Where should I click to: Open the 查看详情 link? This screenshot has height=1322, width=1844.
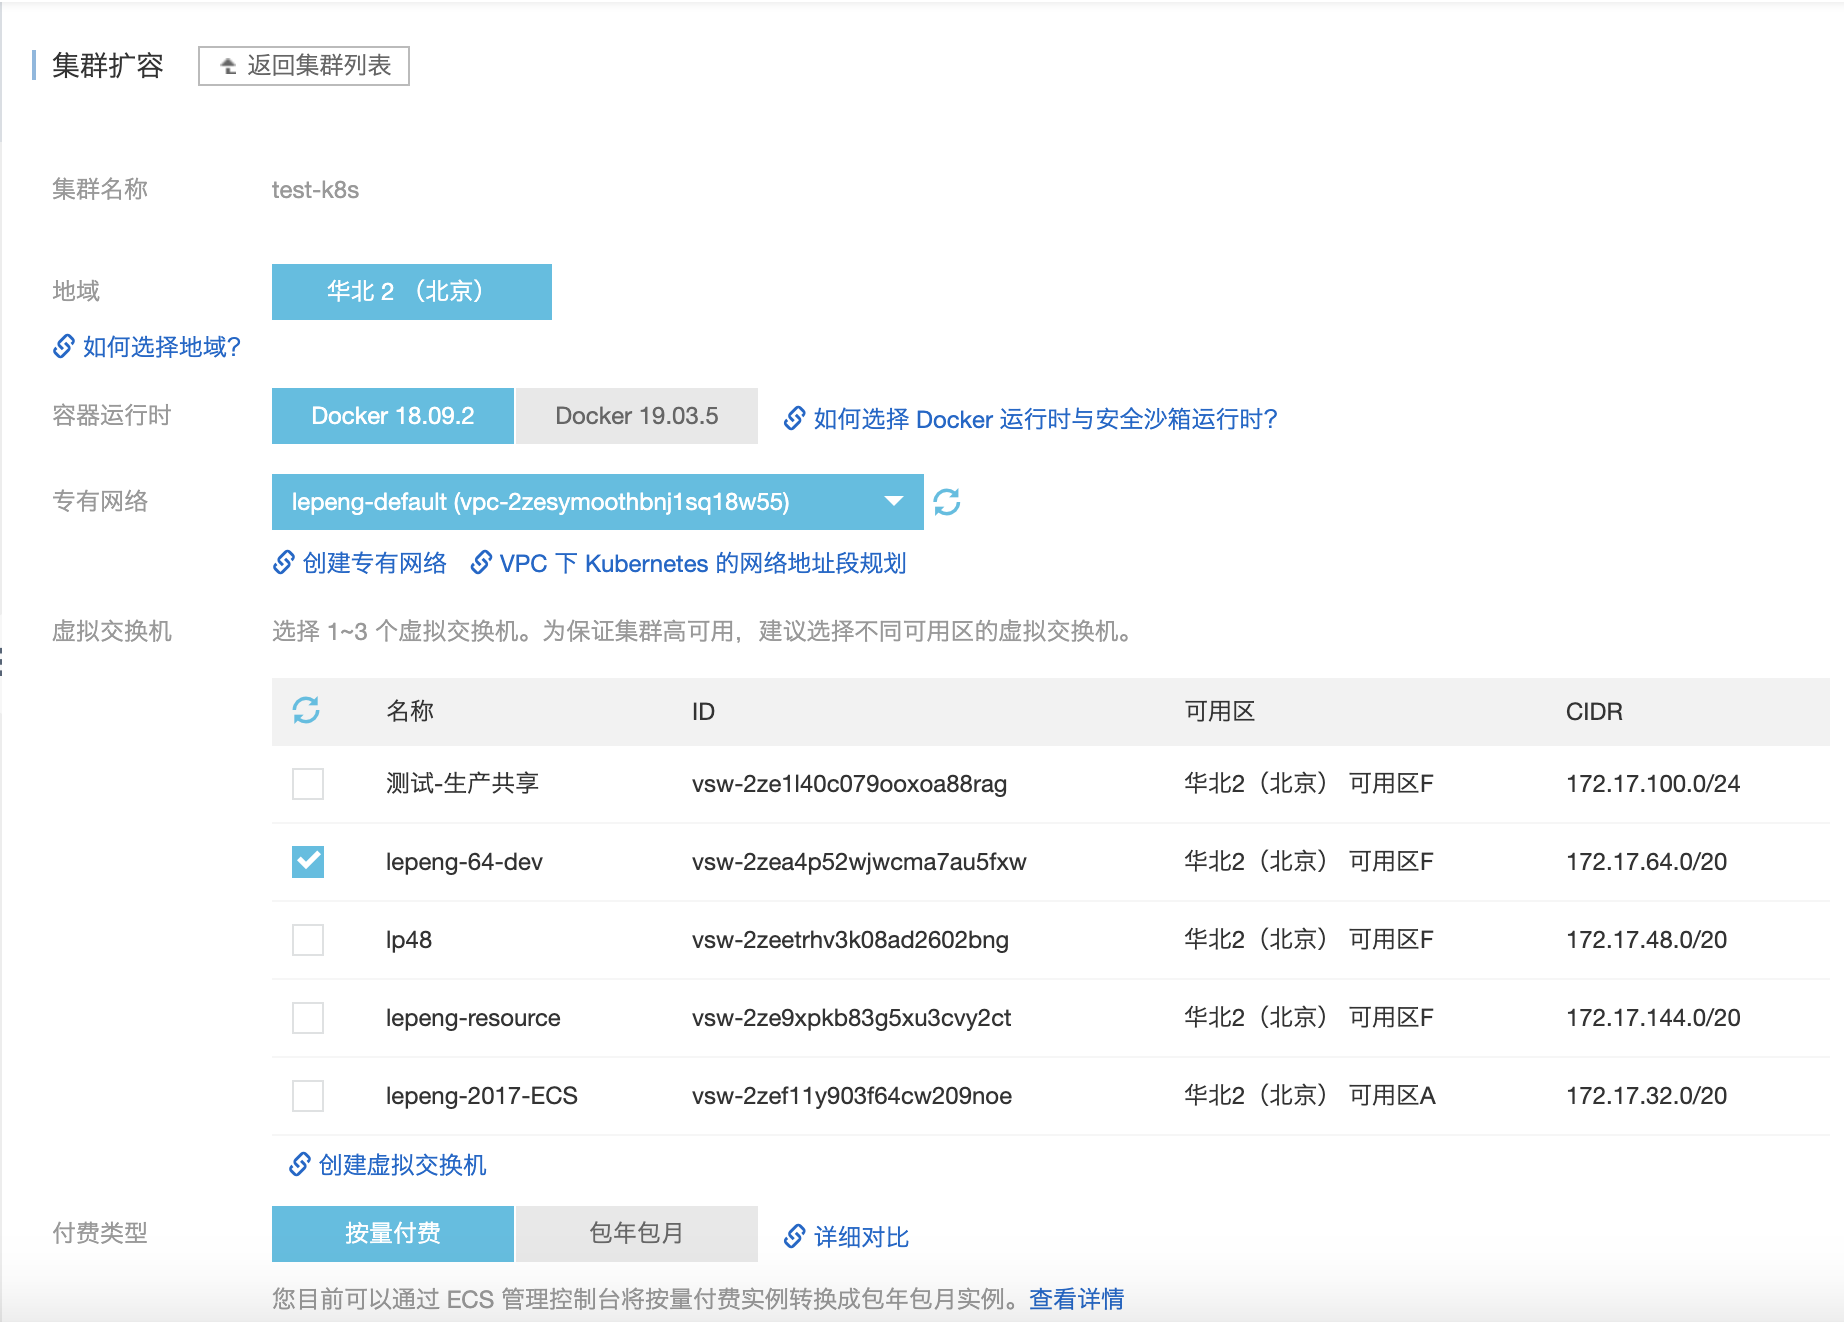tap(1076, 1299)
